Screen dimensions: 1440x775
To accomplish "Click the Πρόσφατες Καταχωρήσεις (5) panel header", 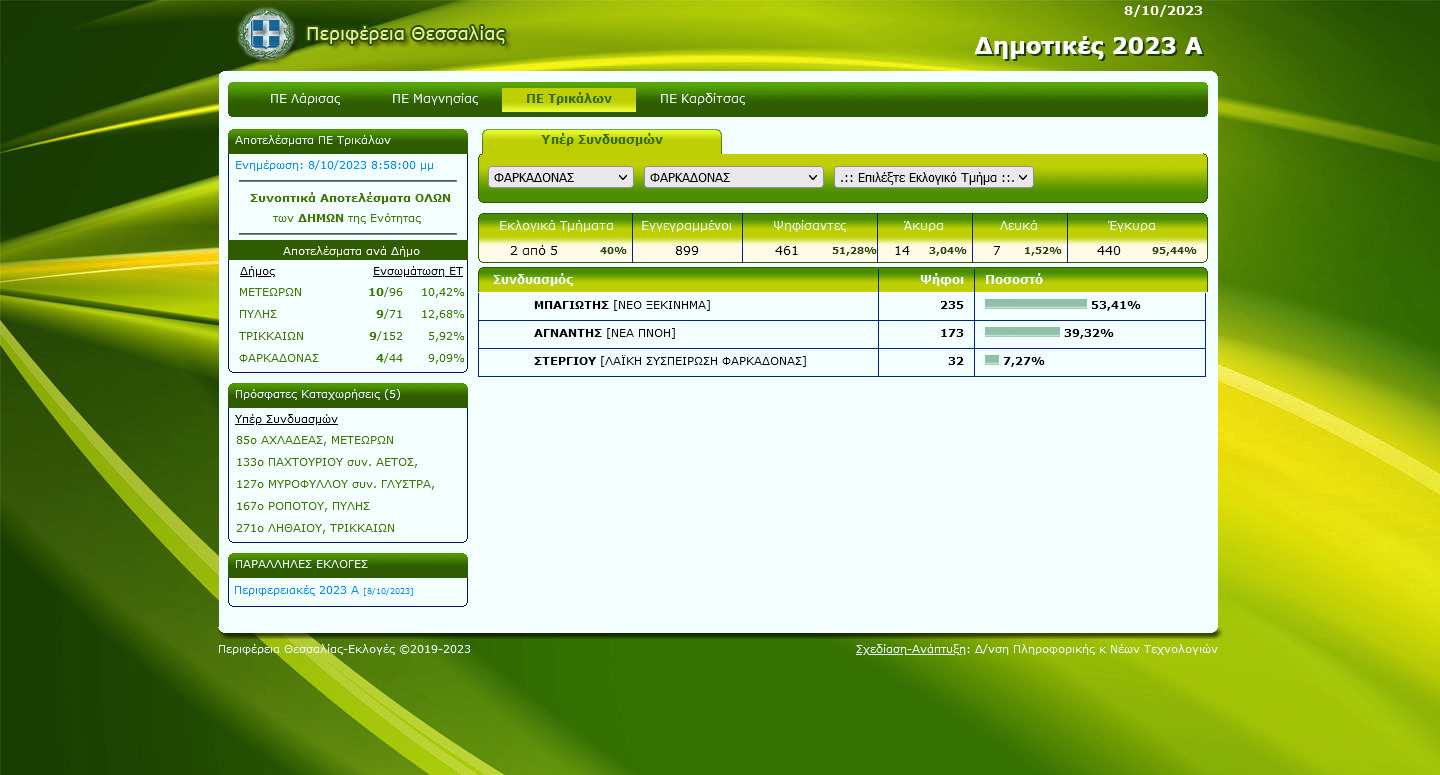I will (348, 395).
